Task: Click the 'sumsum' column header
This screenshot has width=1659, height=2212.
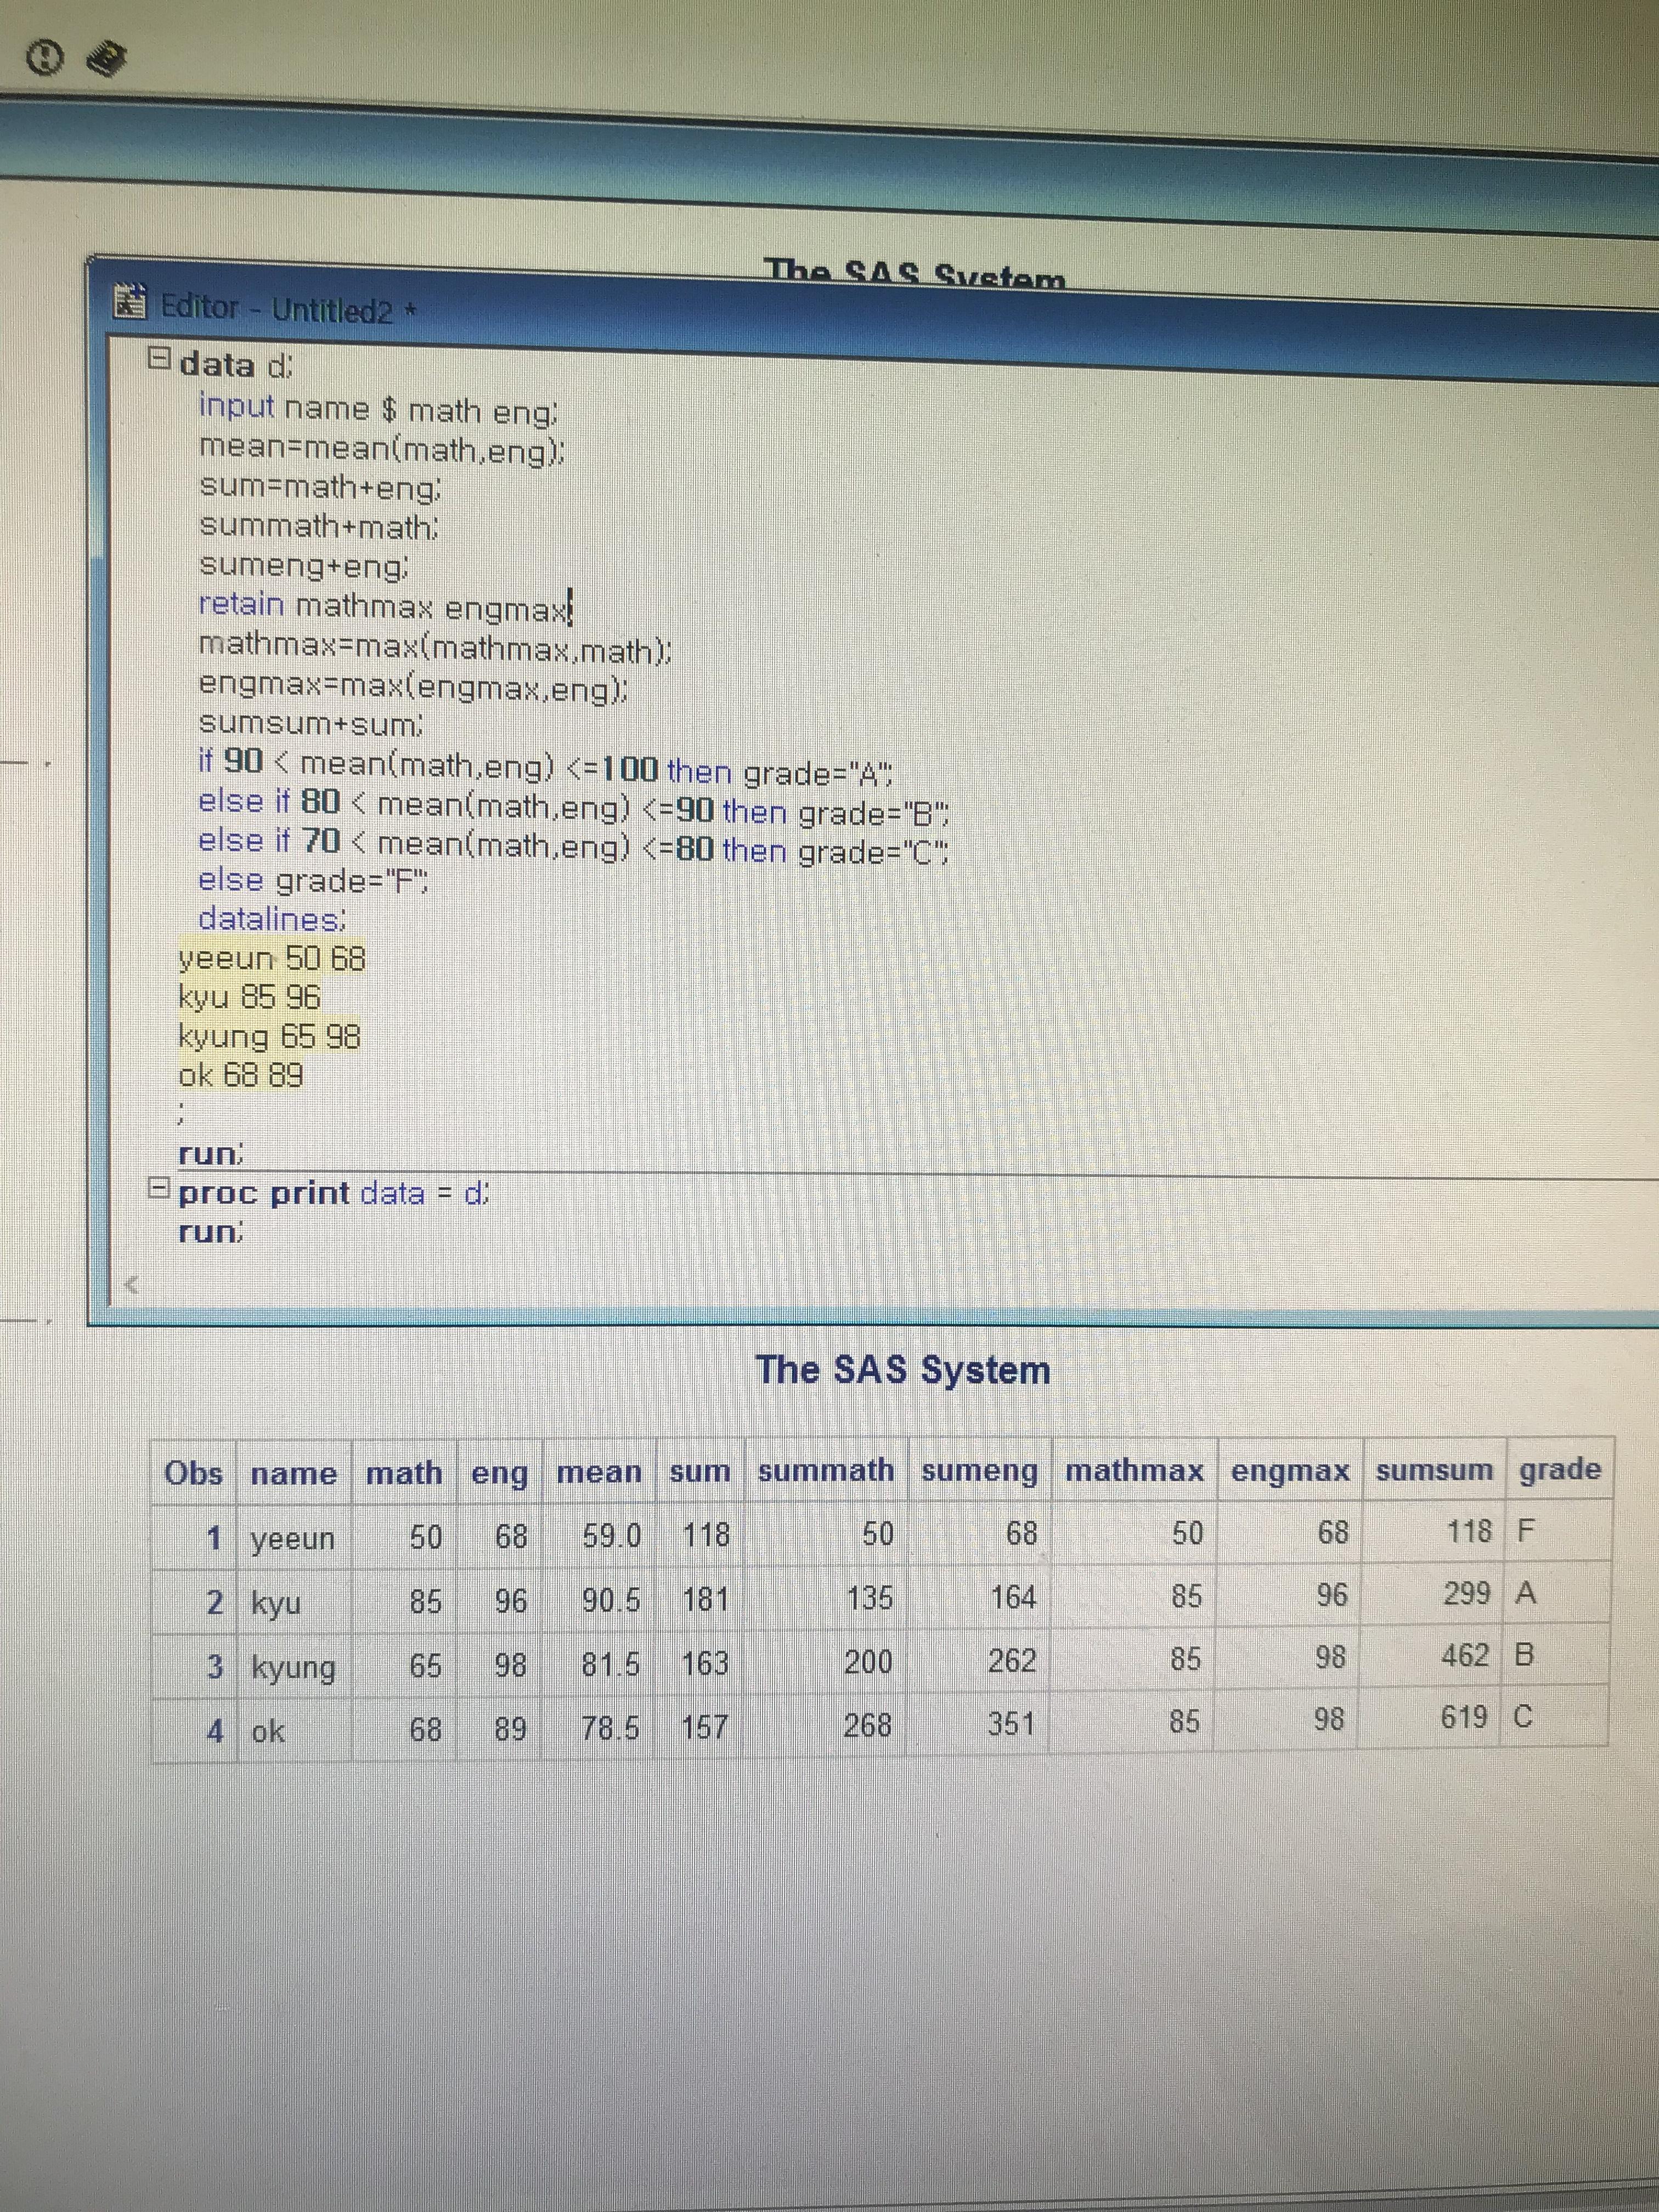Action: [1434, 1470]
